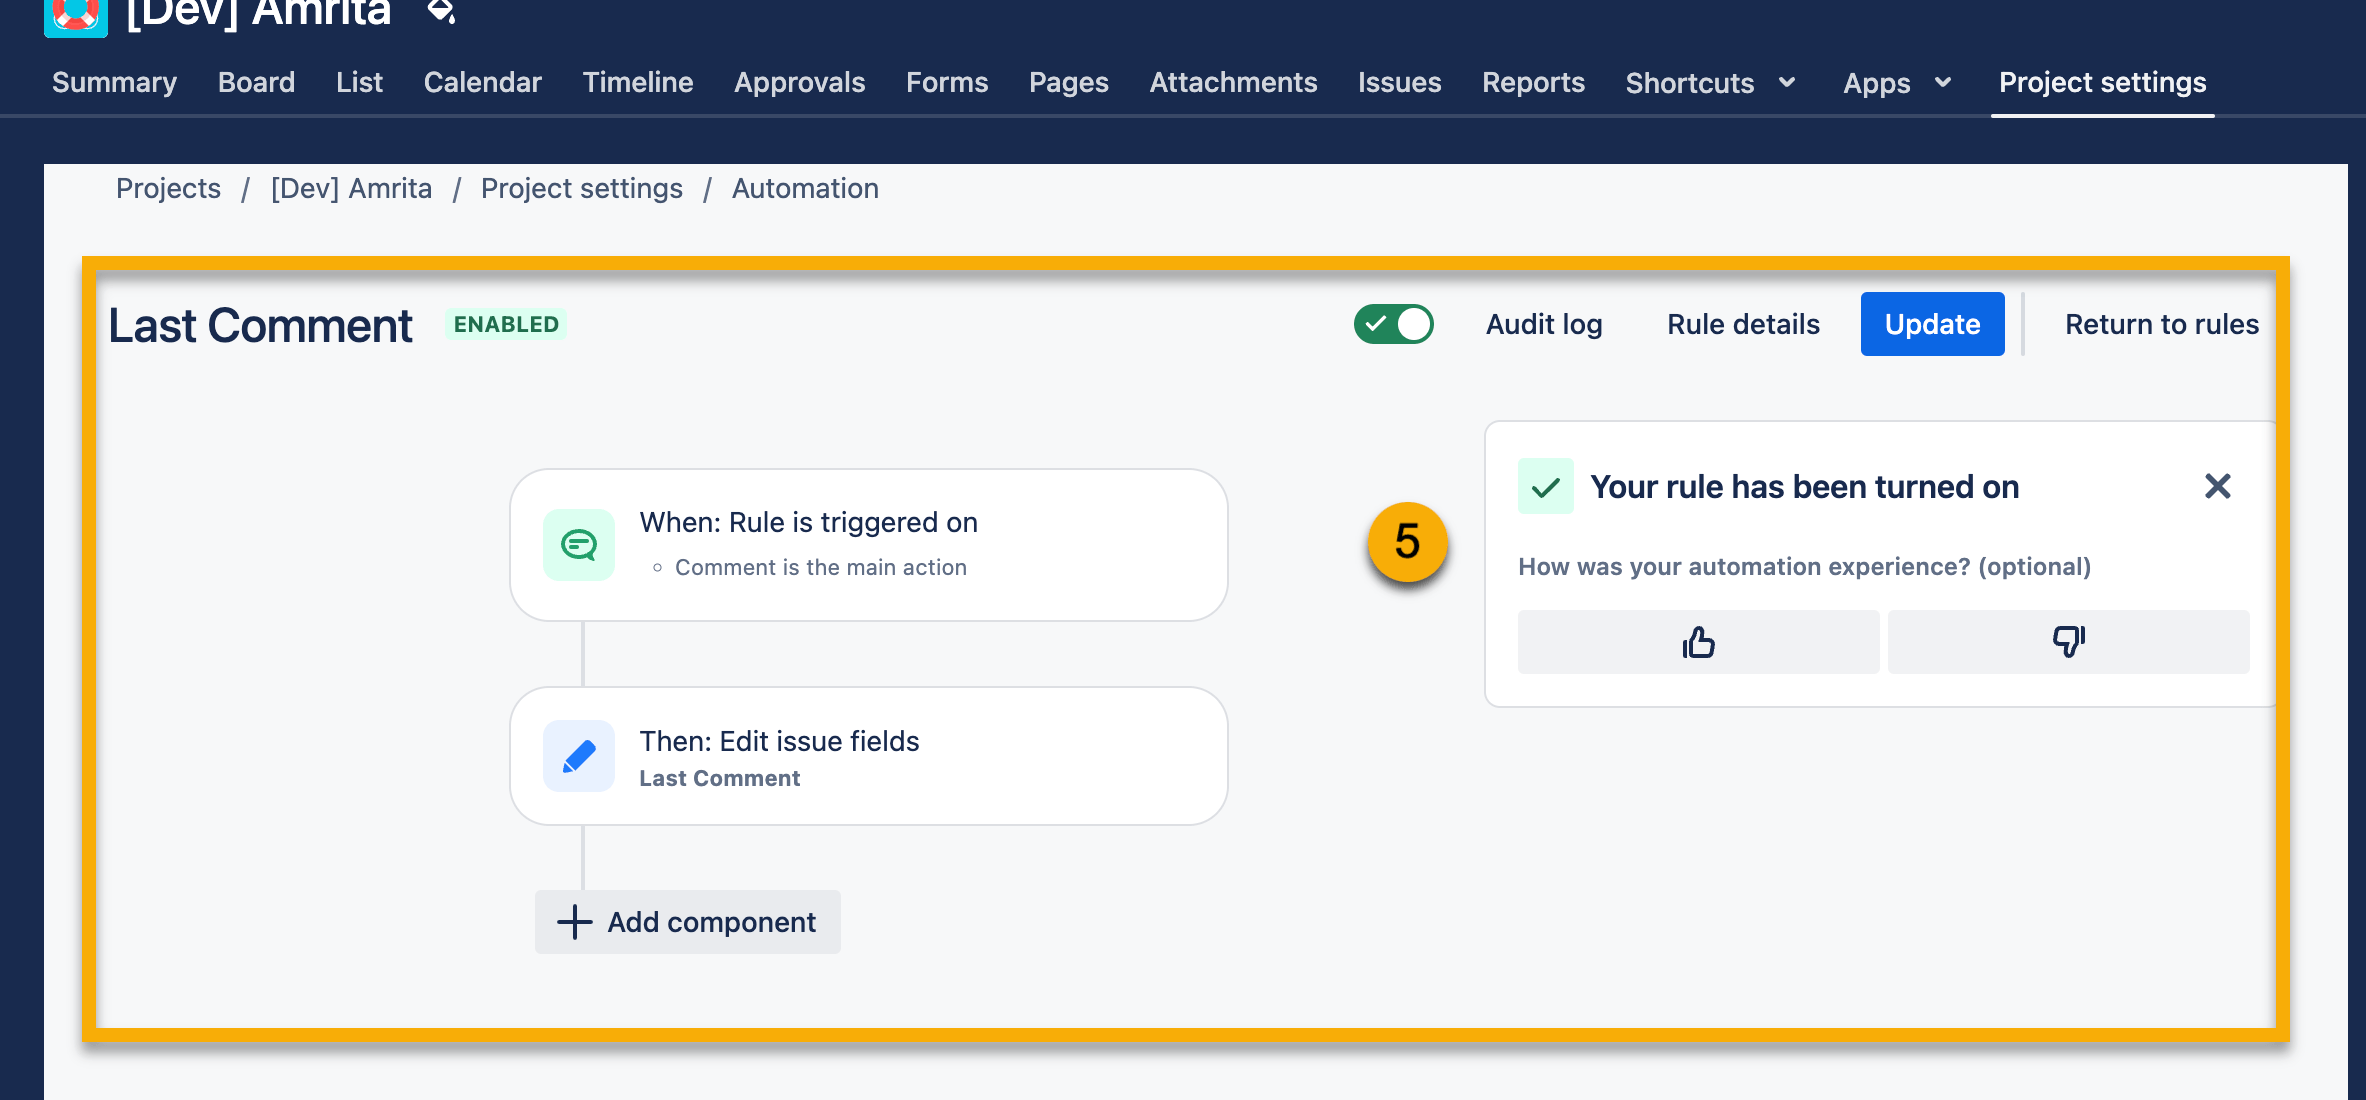Click the pencil icon on Edit issue fields action
Viewport: 2366px width, 1100px height.
pyautogui.click(x=578, y=756)
